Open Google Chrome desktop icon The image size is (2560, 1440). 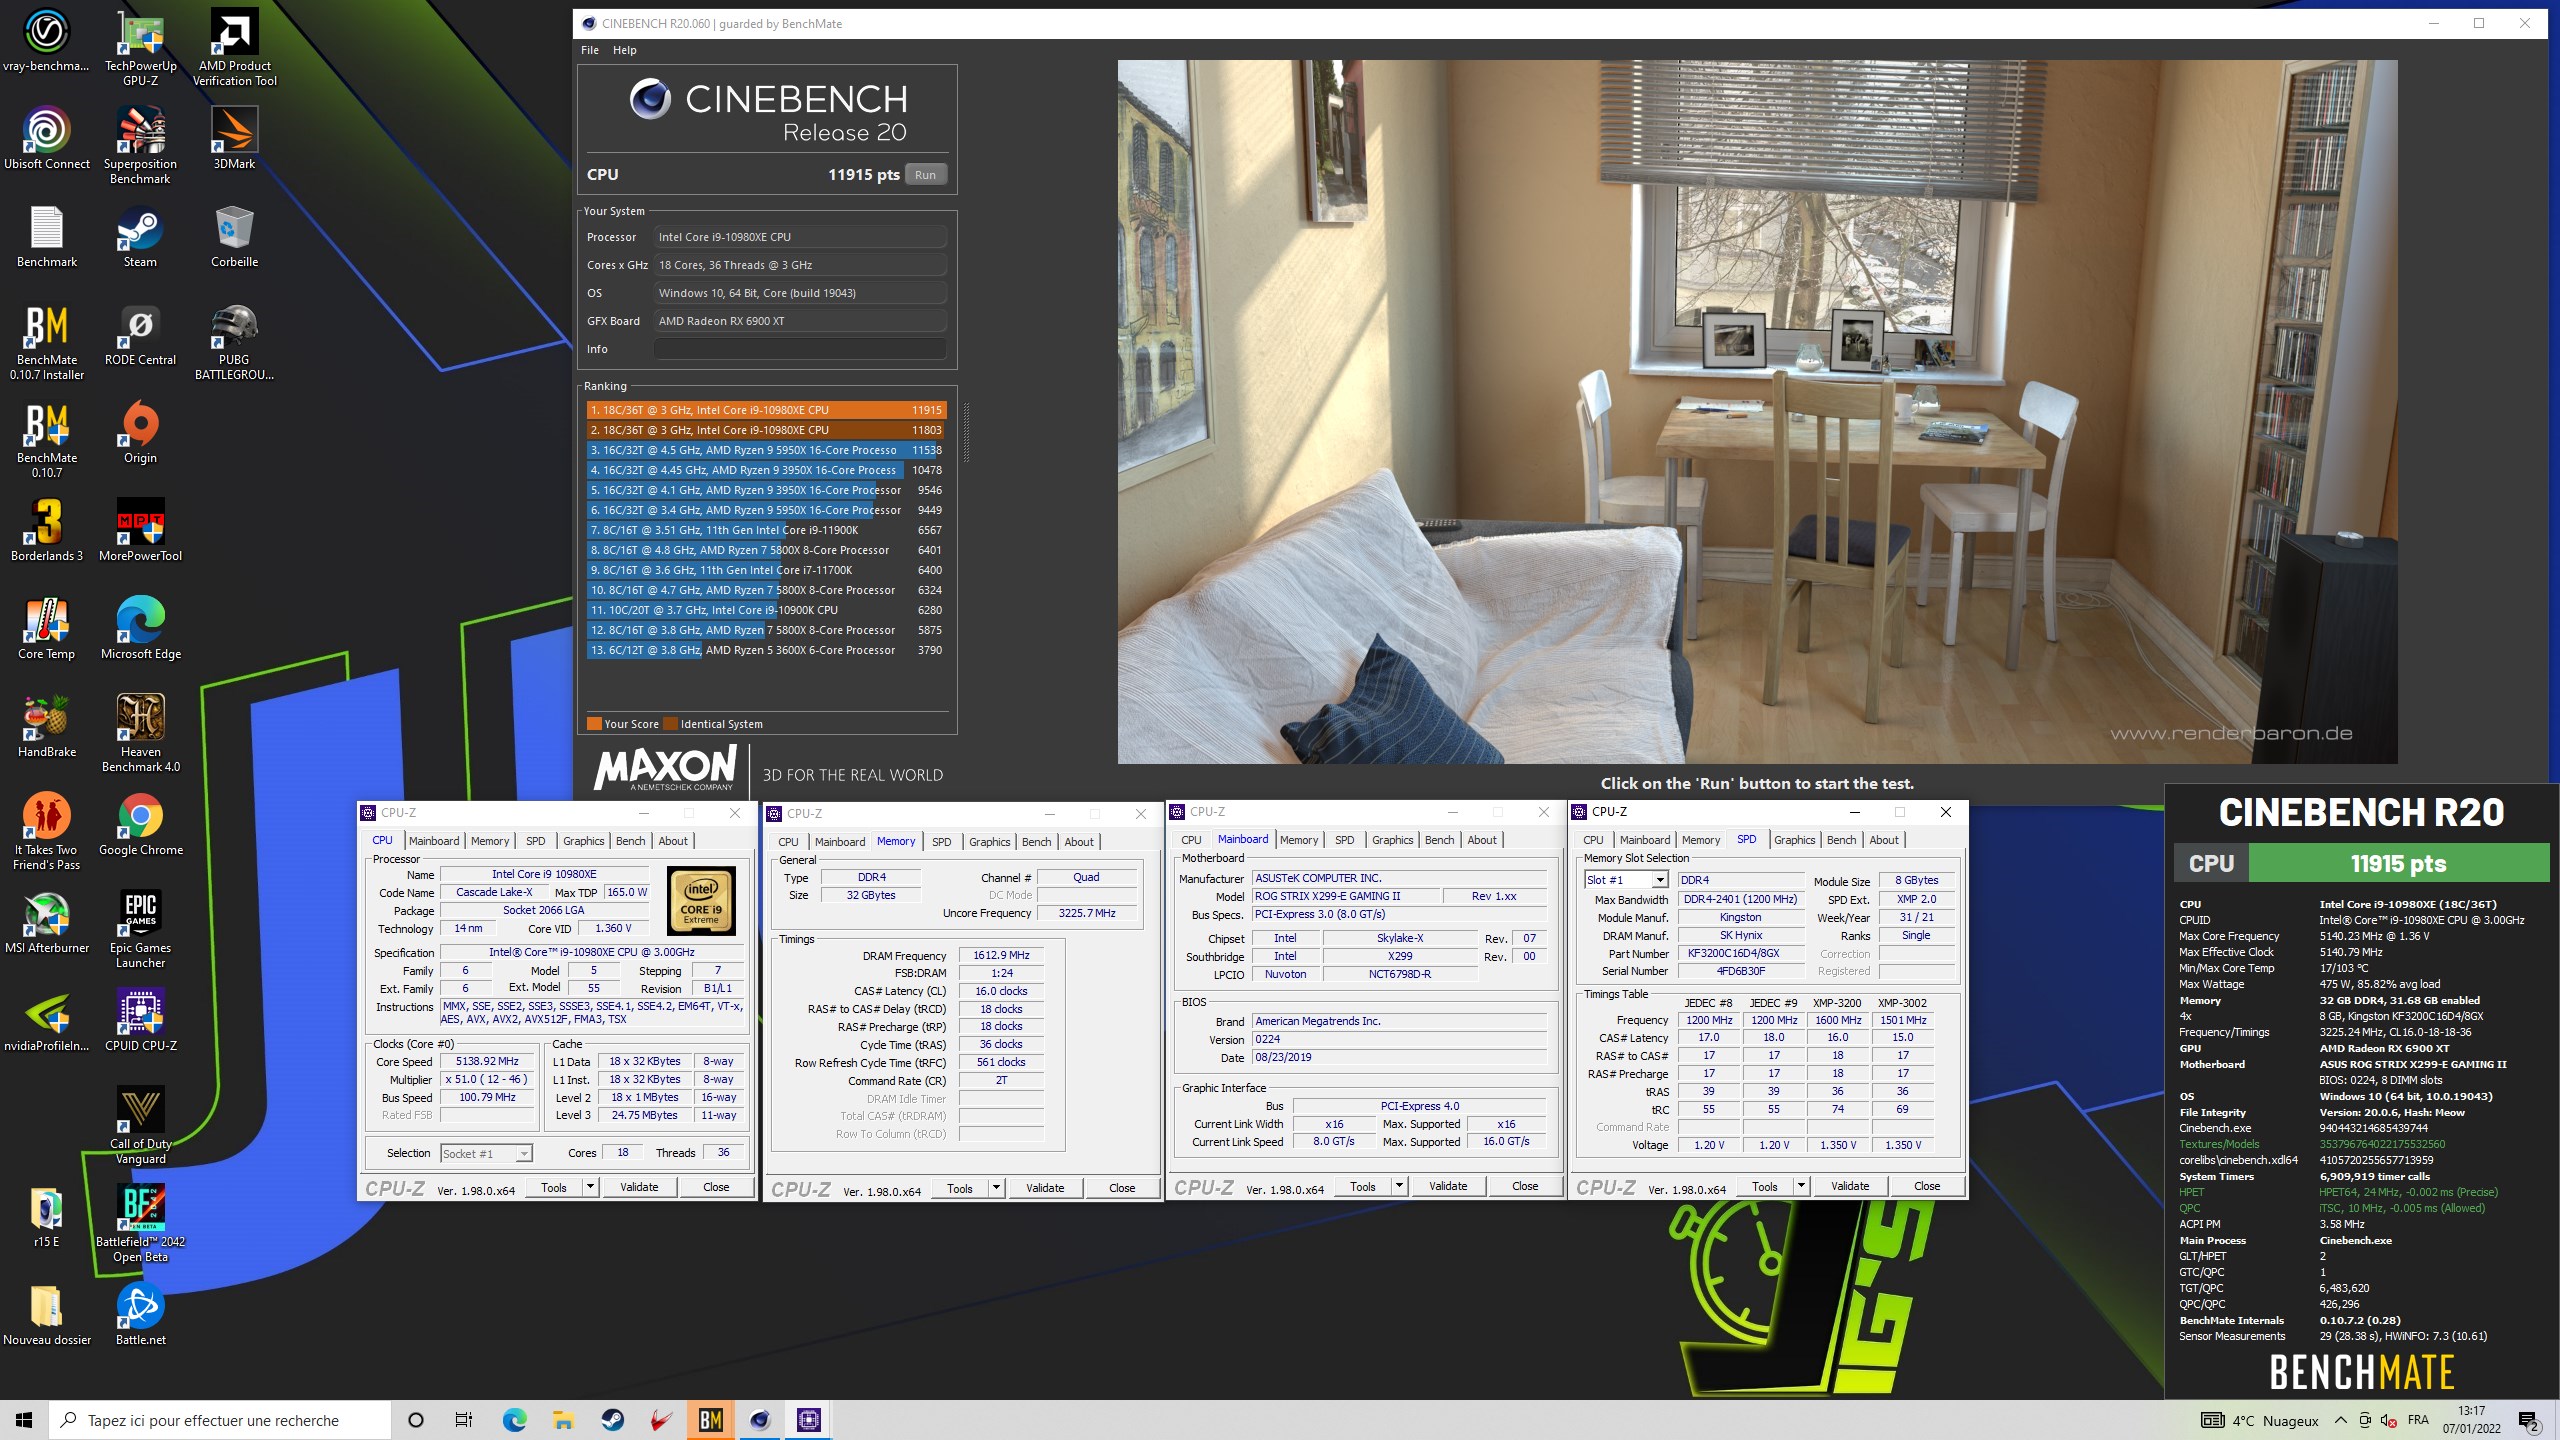click(x=140, y=824)
